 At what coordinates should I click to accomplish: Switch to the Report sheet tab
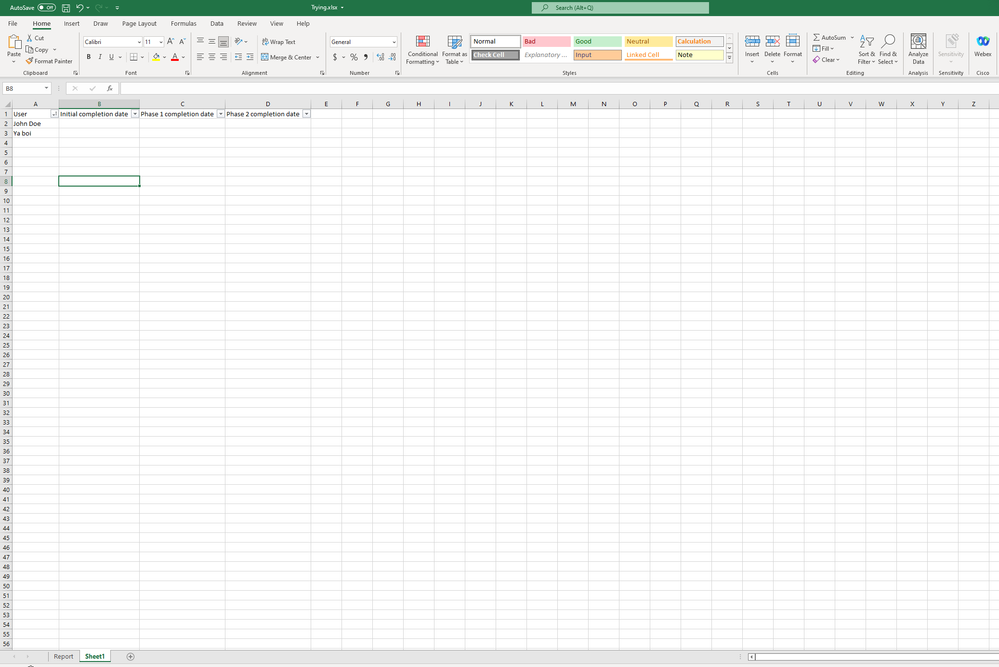(63, 656)
